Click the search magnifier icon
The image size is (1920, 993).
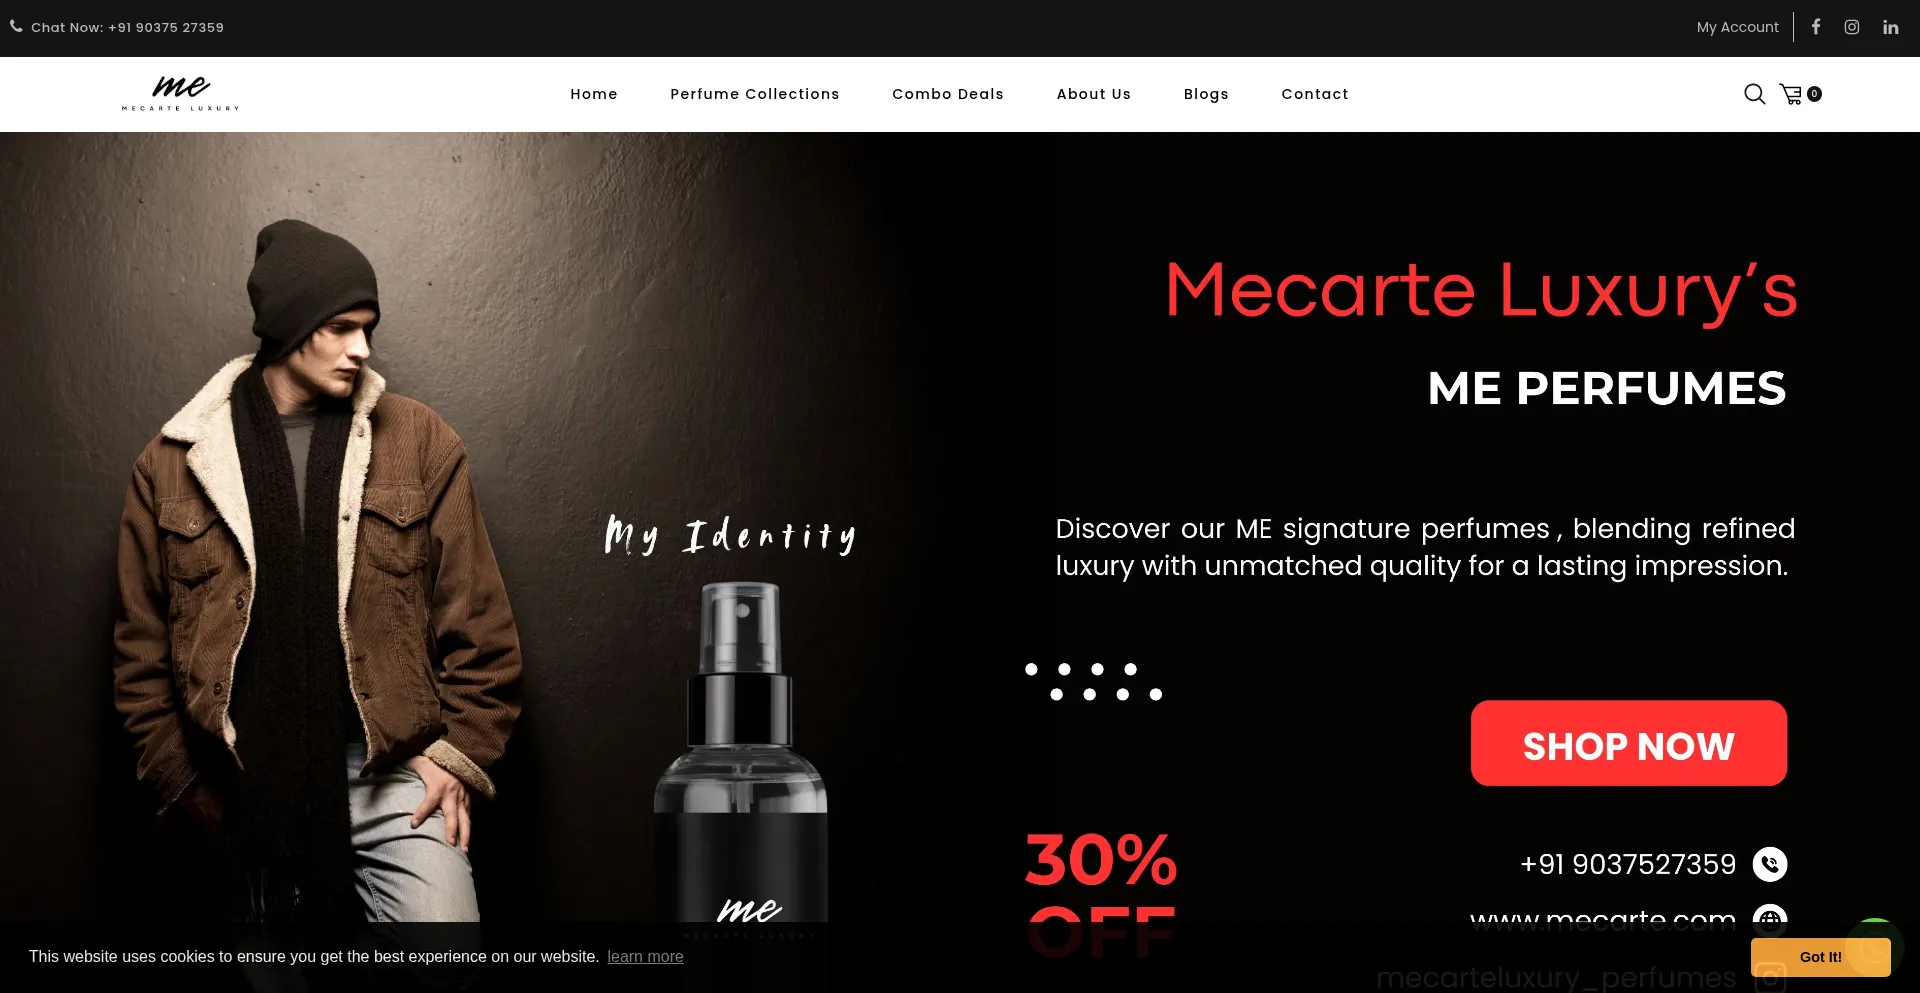point(1754,94)
